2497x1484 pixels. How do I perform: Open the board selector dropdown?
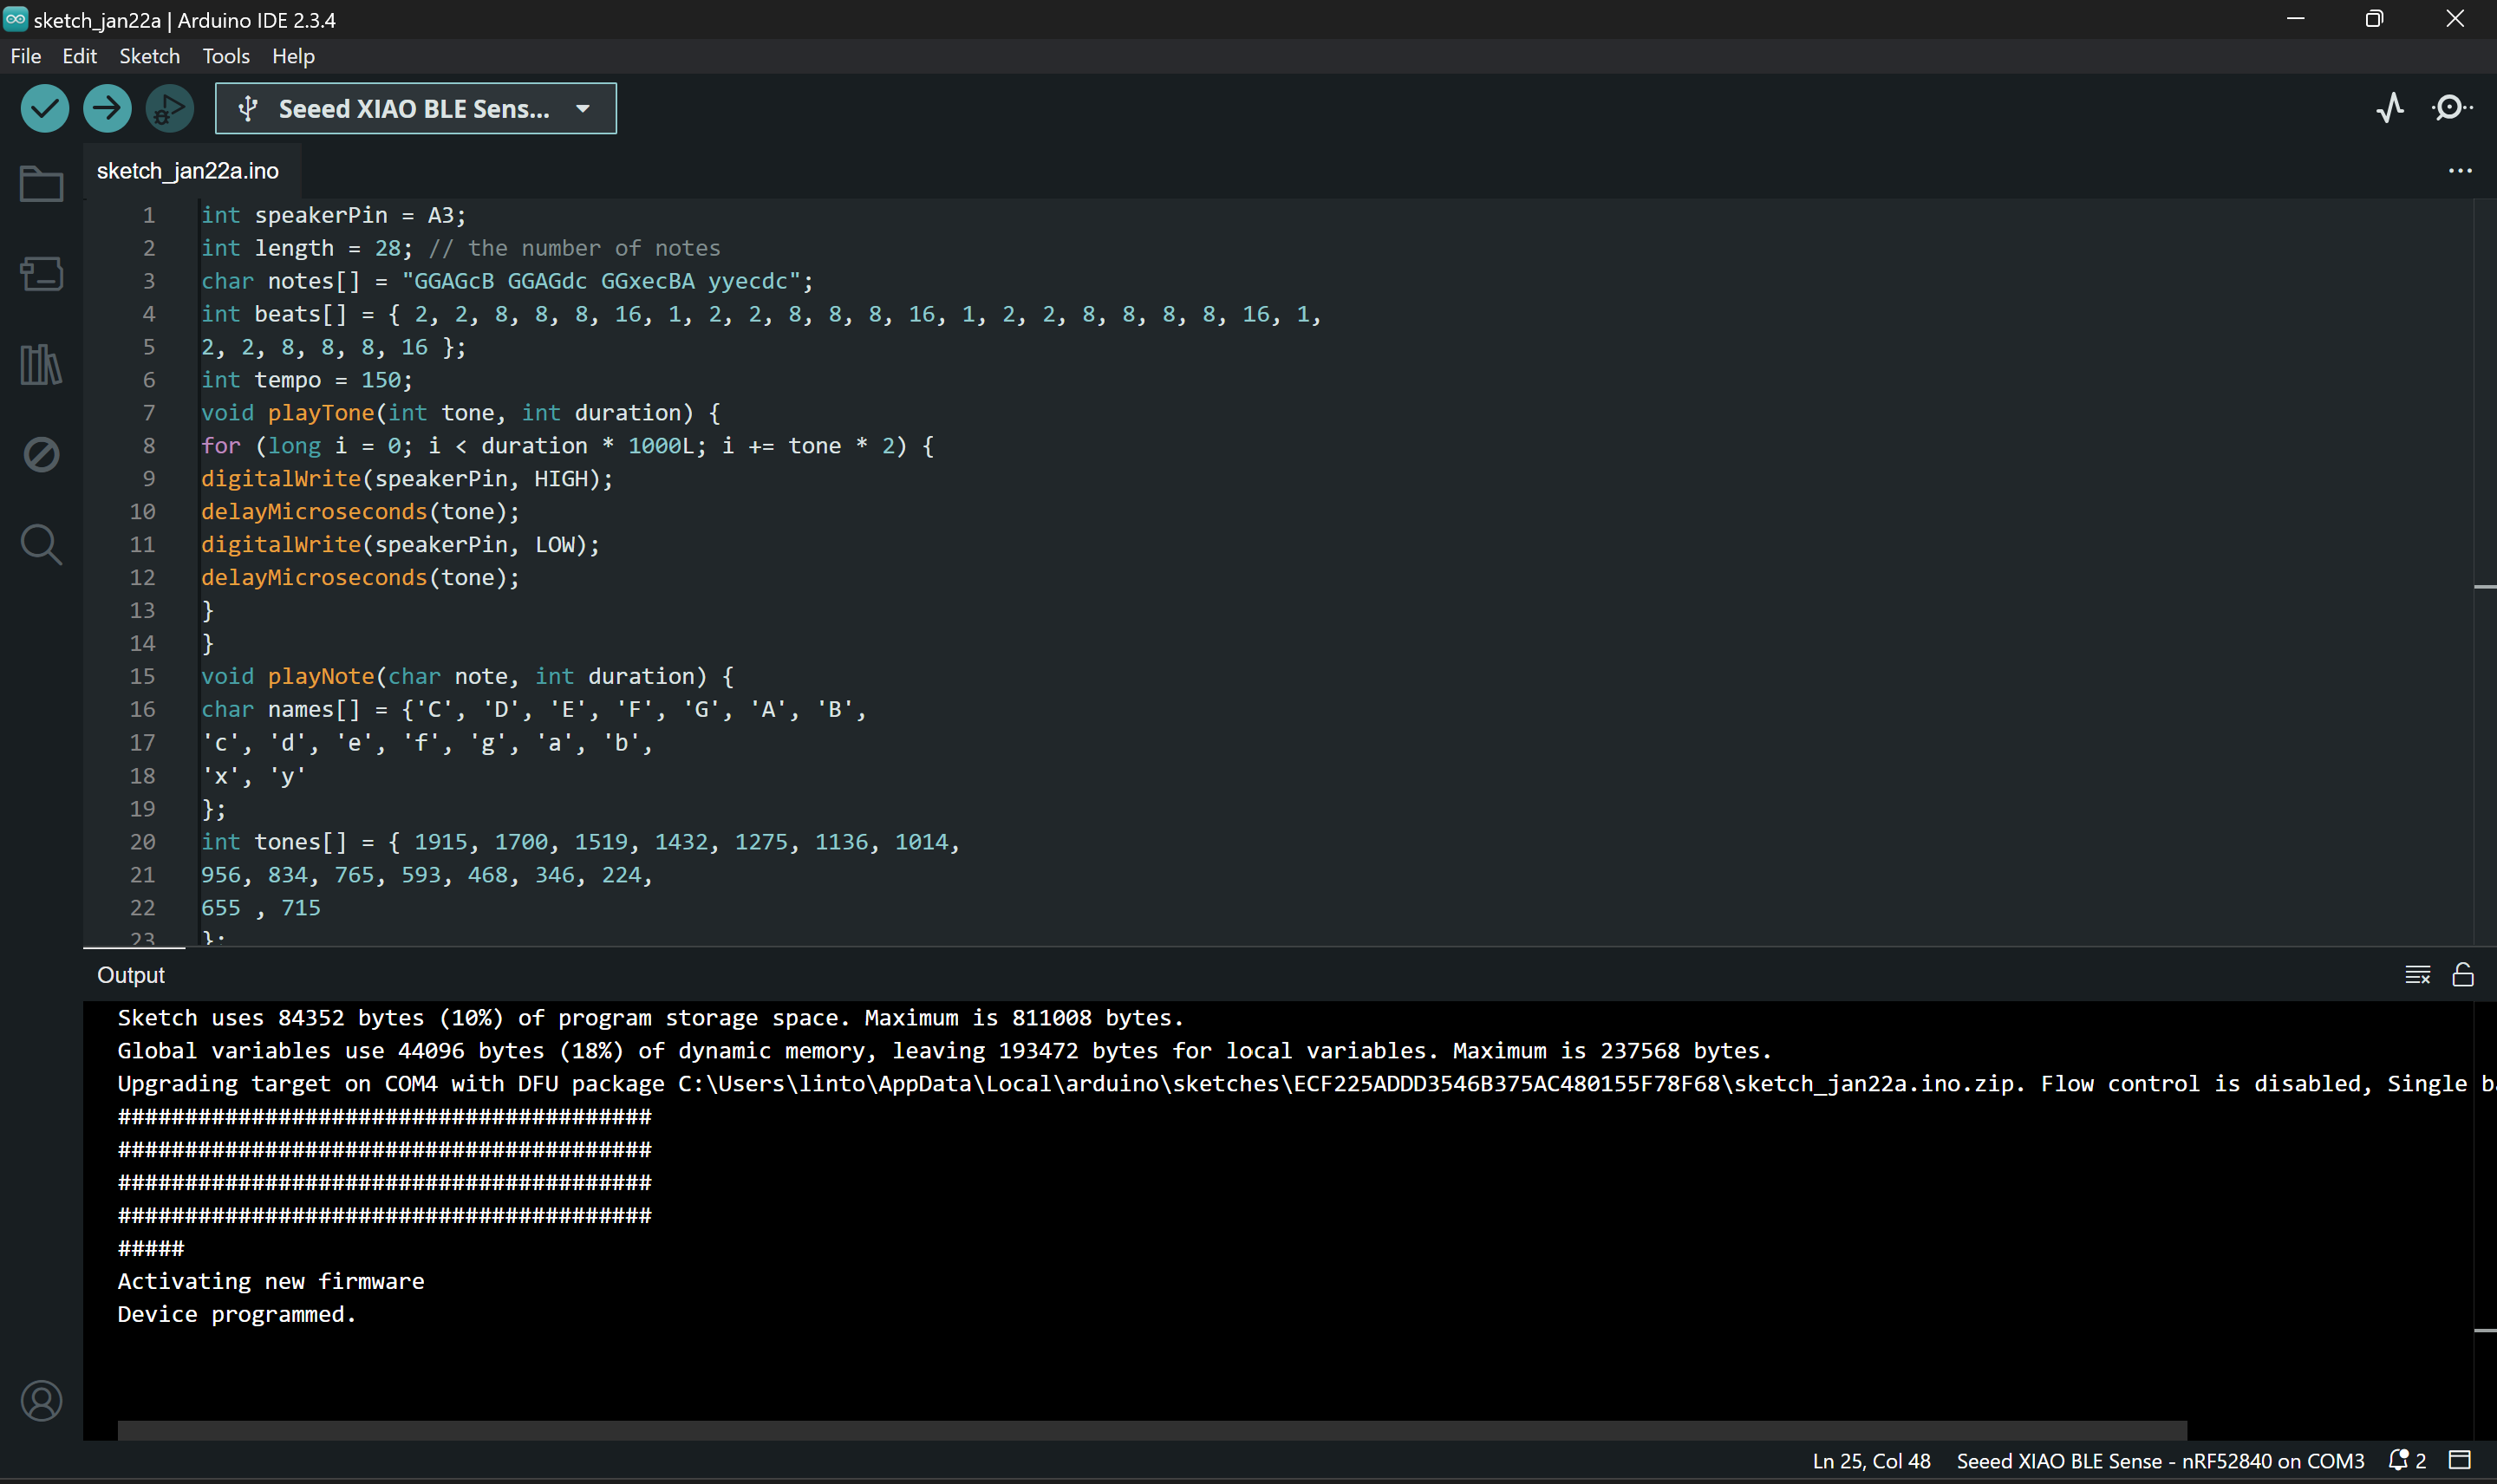tap(416, 108)
